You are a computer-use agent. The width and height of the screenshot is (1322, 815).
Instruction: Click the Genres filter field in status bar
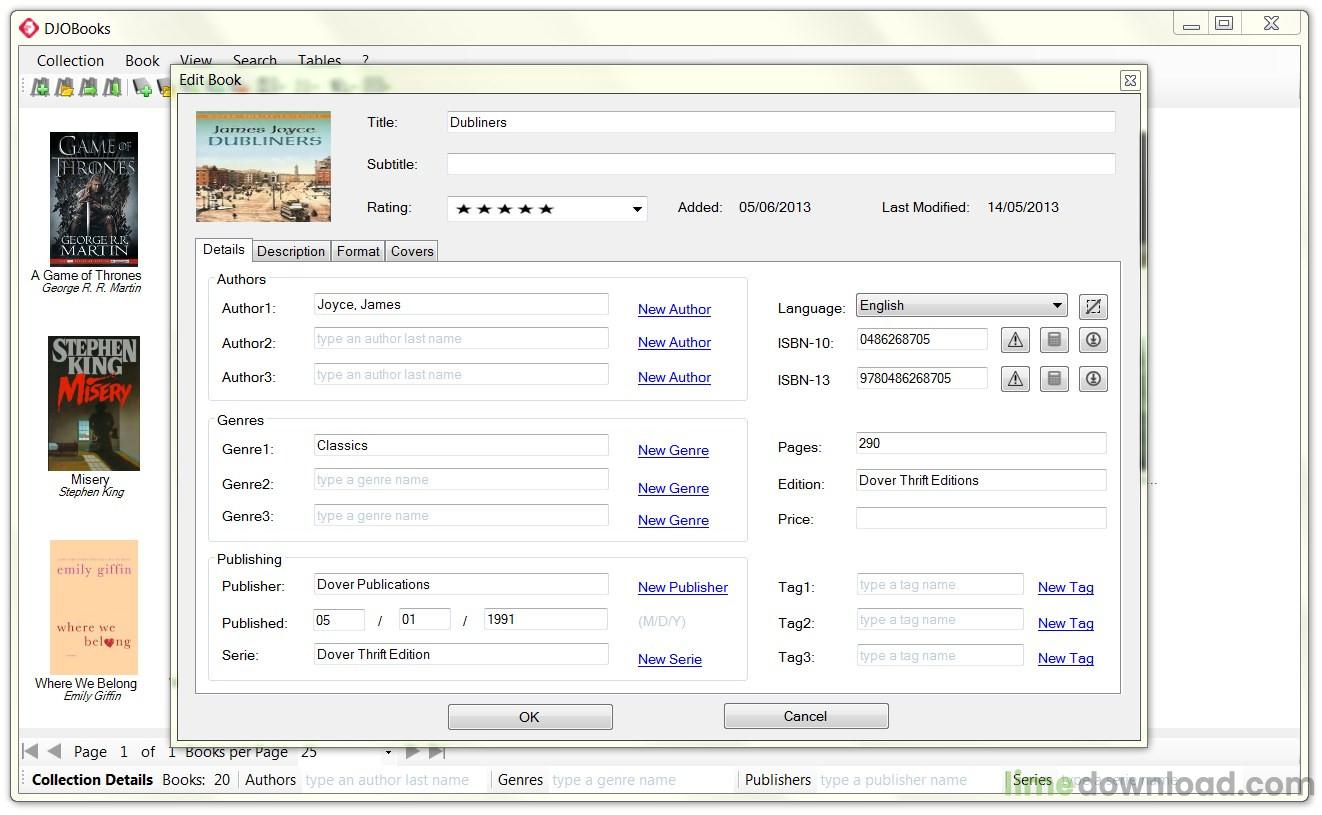pyautogui.click(x=642, y=780)
